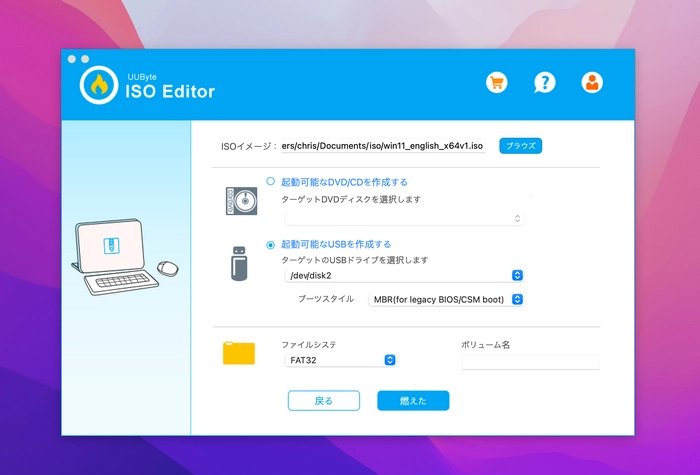Click the 起動可能なUSBを作成する label
Screen dimensions: 700x475
tap(336, 245)
